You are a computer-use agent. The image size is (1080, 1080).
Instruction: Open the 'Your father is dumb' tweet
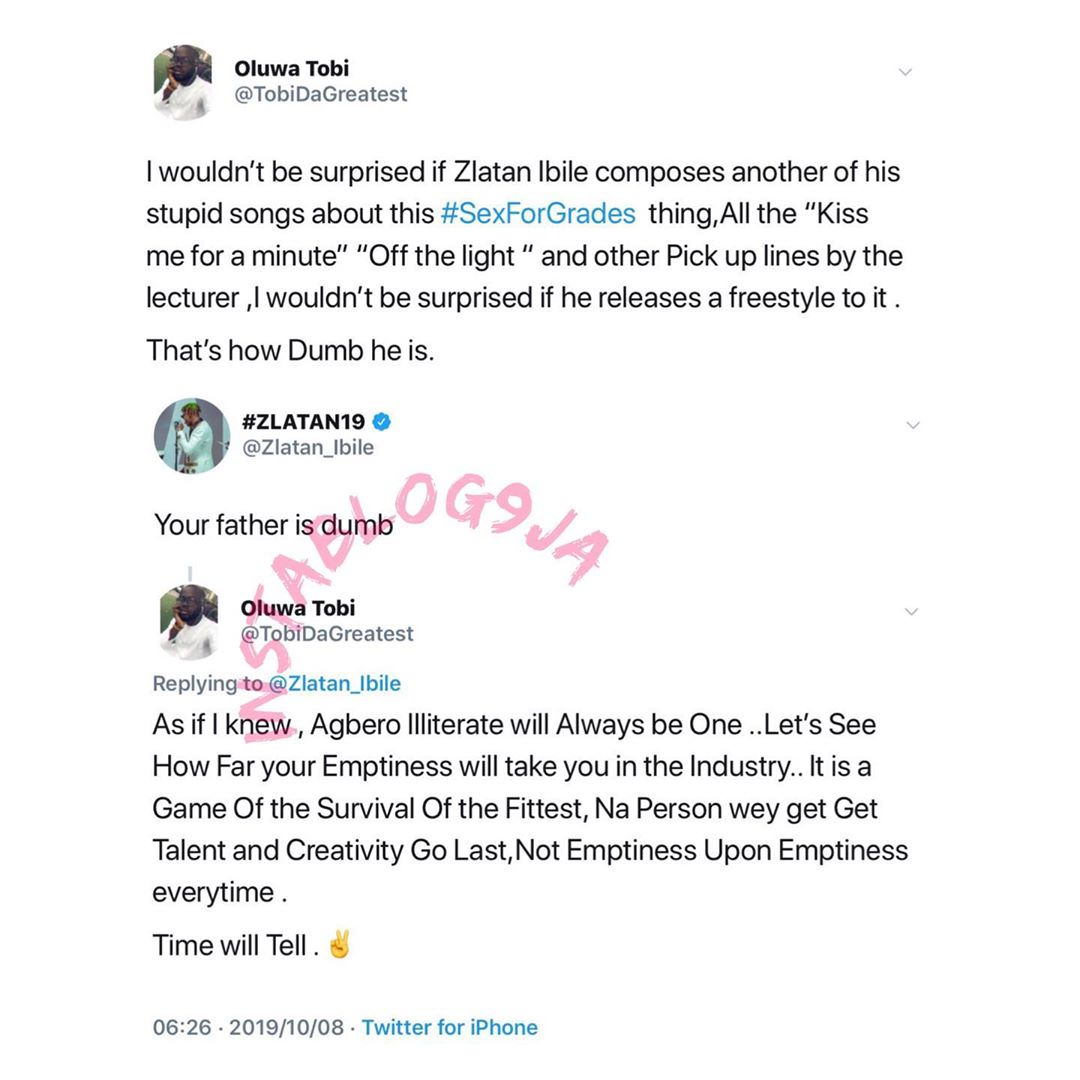click(273, 525)
